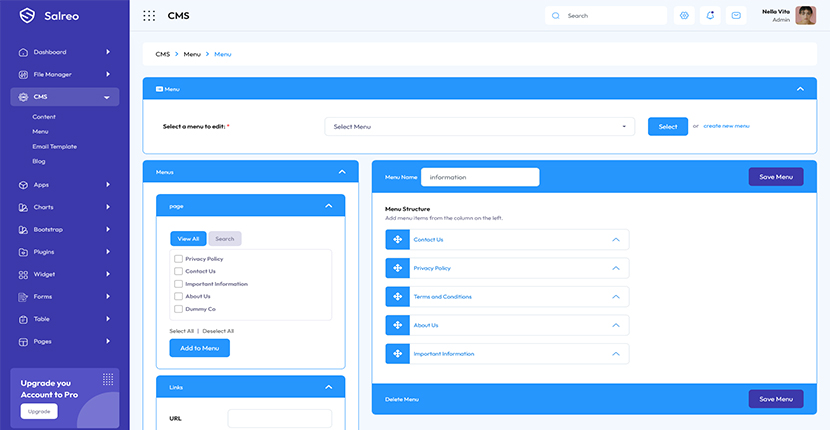The height and width of the screenshot is (430, 830).
Task: Click the Add to Menu button
Action: 199,348
